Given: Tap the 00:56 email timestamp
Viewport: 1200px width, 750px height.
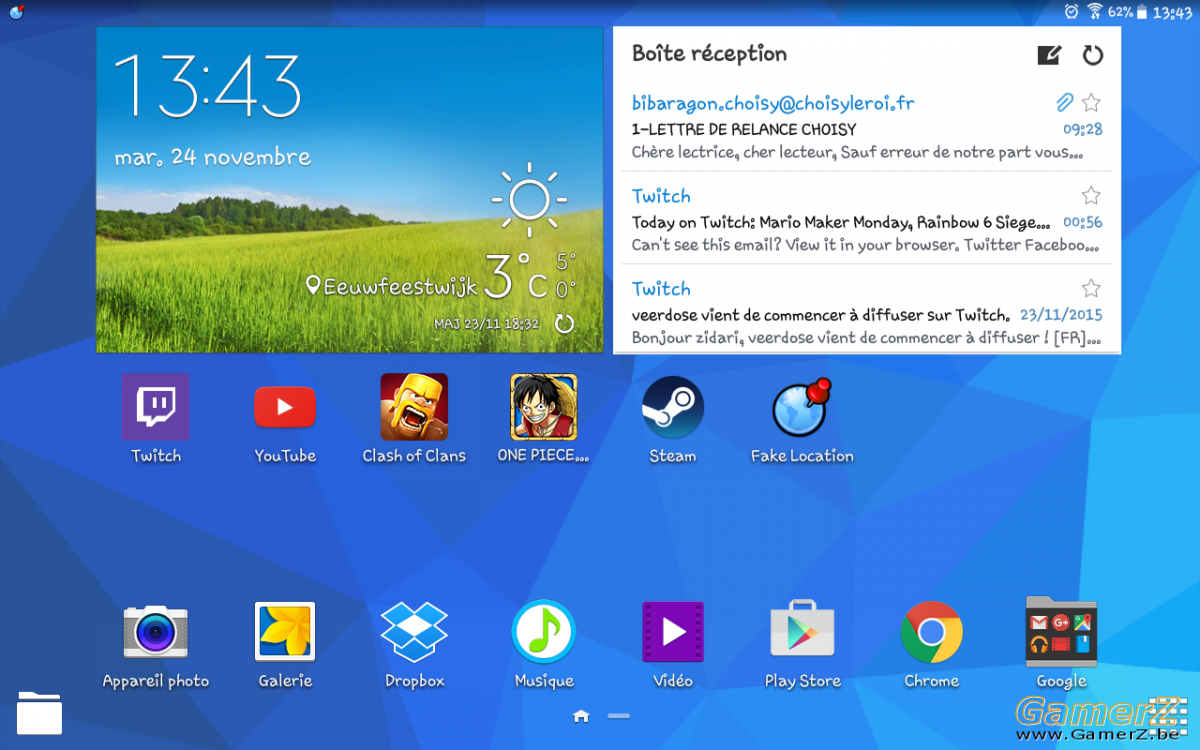Looking at the screenshot, I should 1083,223.
